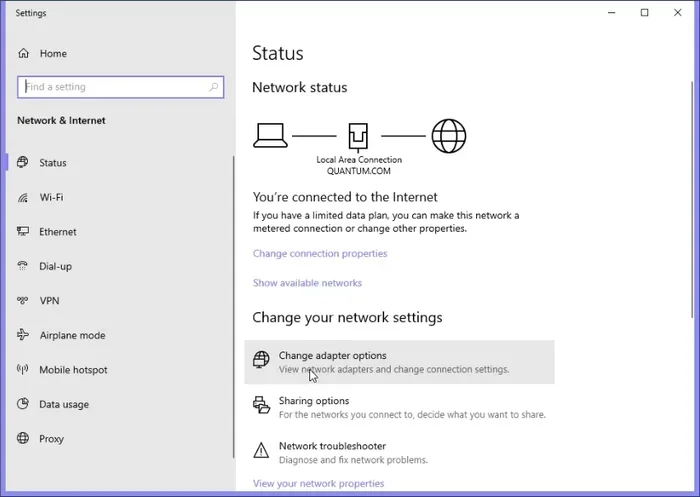Click the main page vertical scrollbar
This screenshot has width=700, height=497.
(x=692, y=200)
